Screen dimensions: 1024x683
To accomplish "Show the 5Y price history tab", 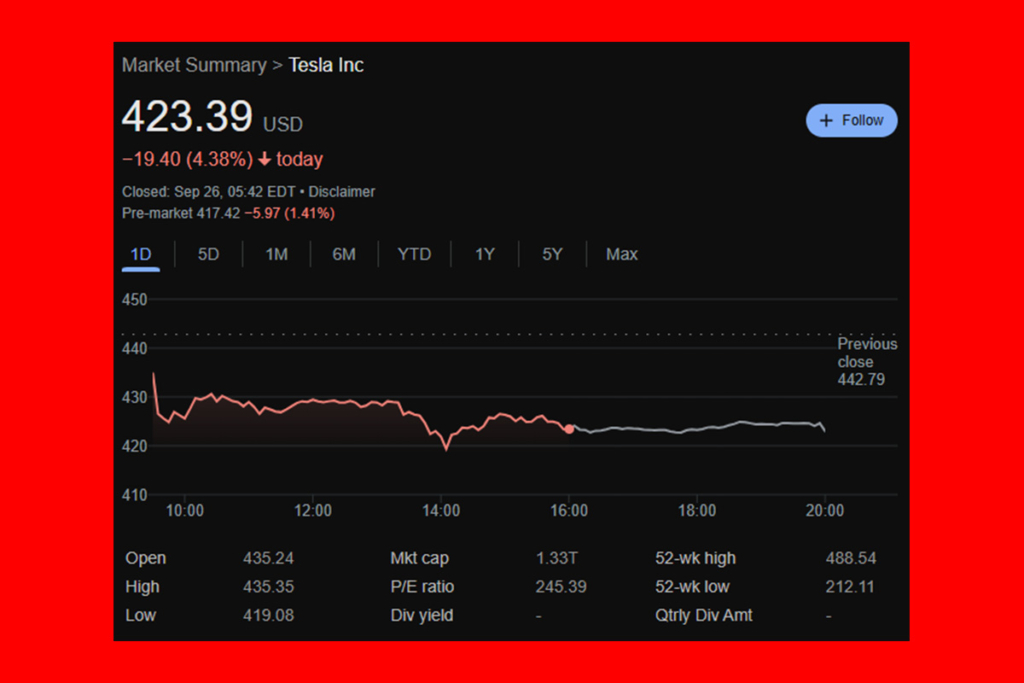I will click(552, 254).
